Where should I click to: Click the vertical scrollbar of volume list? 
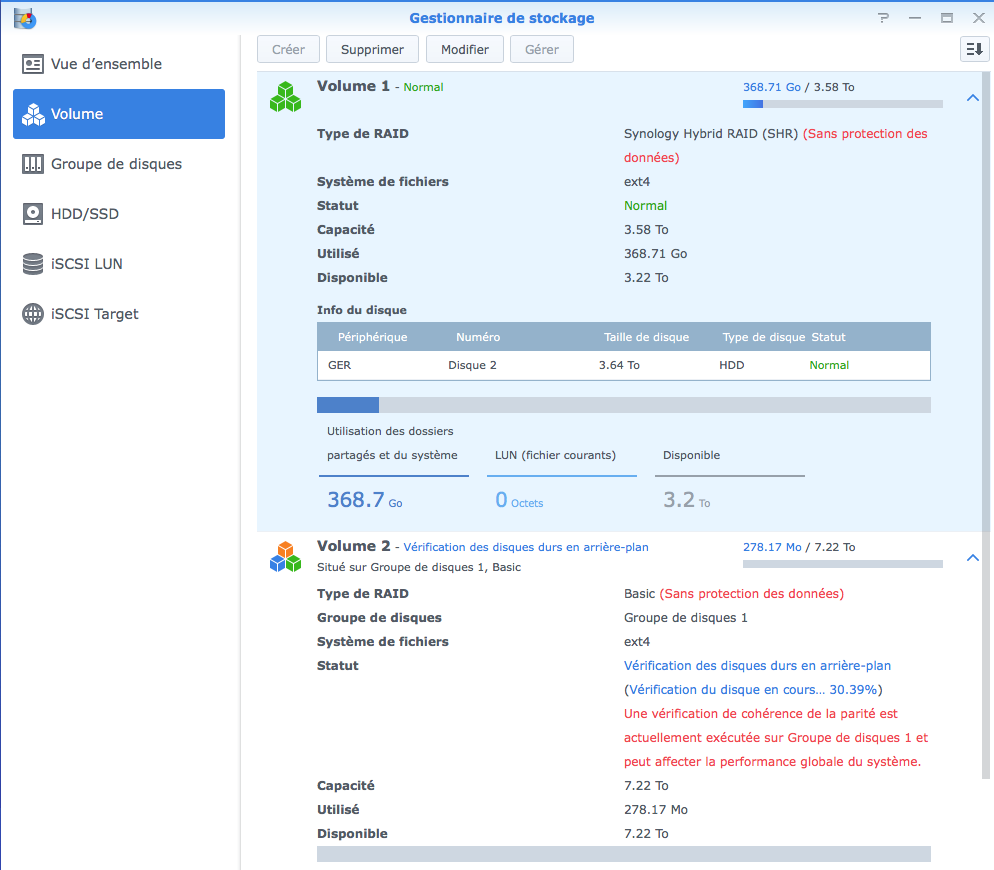[986, 400]
